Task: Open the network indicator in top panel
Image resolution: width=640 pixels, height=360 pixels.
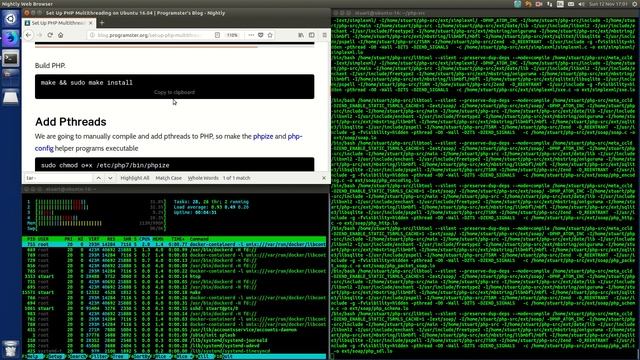Action: [549, 4]
